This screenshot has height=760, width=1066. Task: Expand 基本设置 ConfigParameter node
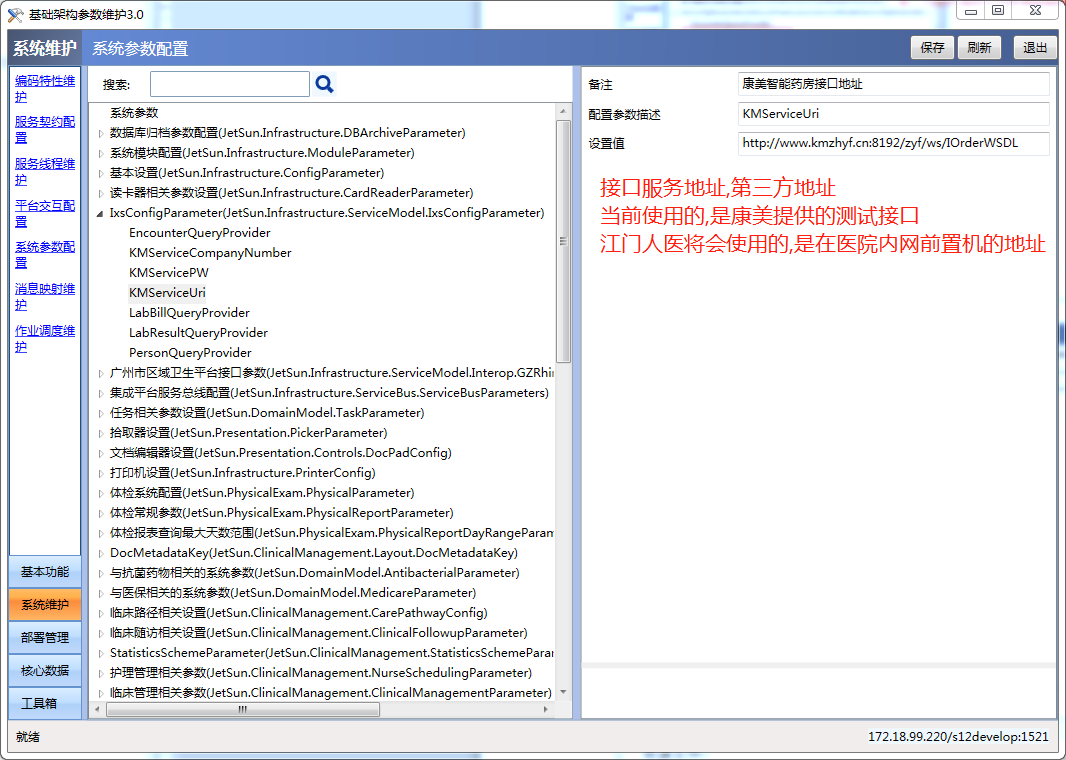click(x=101, y=173)
